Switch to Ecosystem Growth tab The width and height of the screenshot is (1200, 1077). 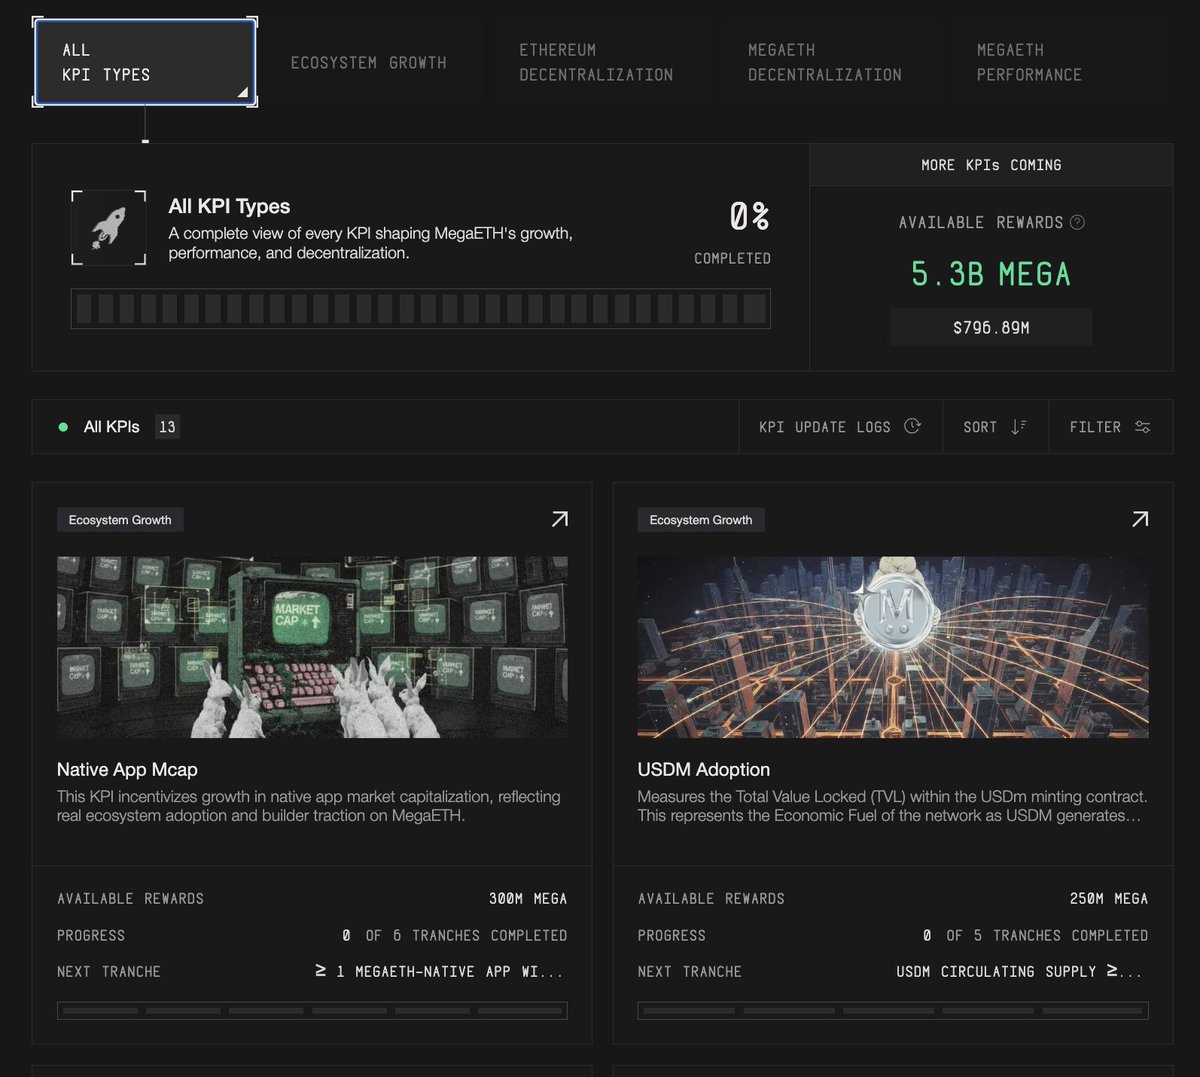[368, 62]
